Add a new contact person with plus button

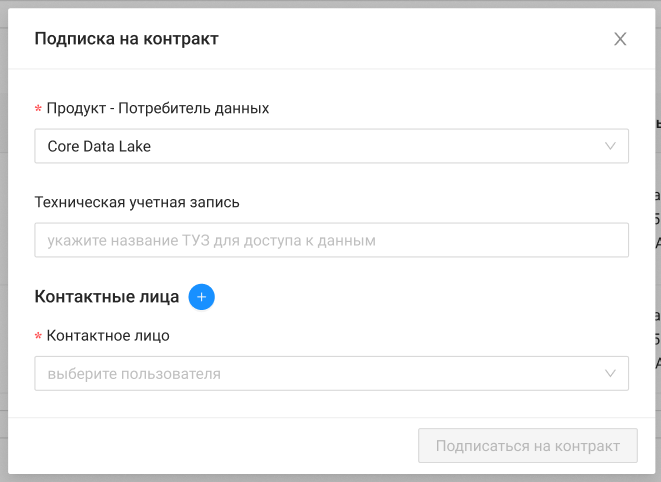point(202,297)
